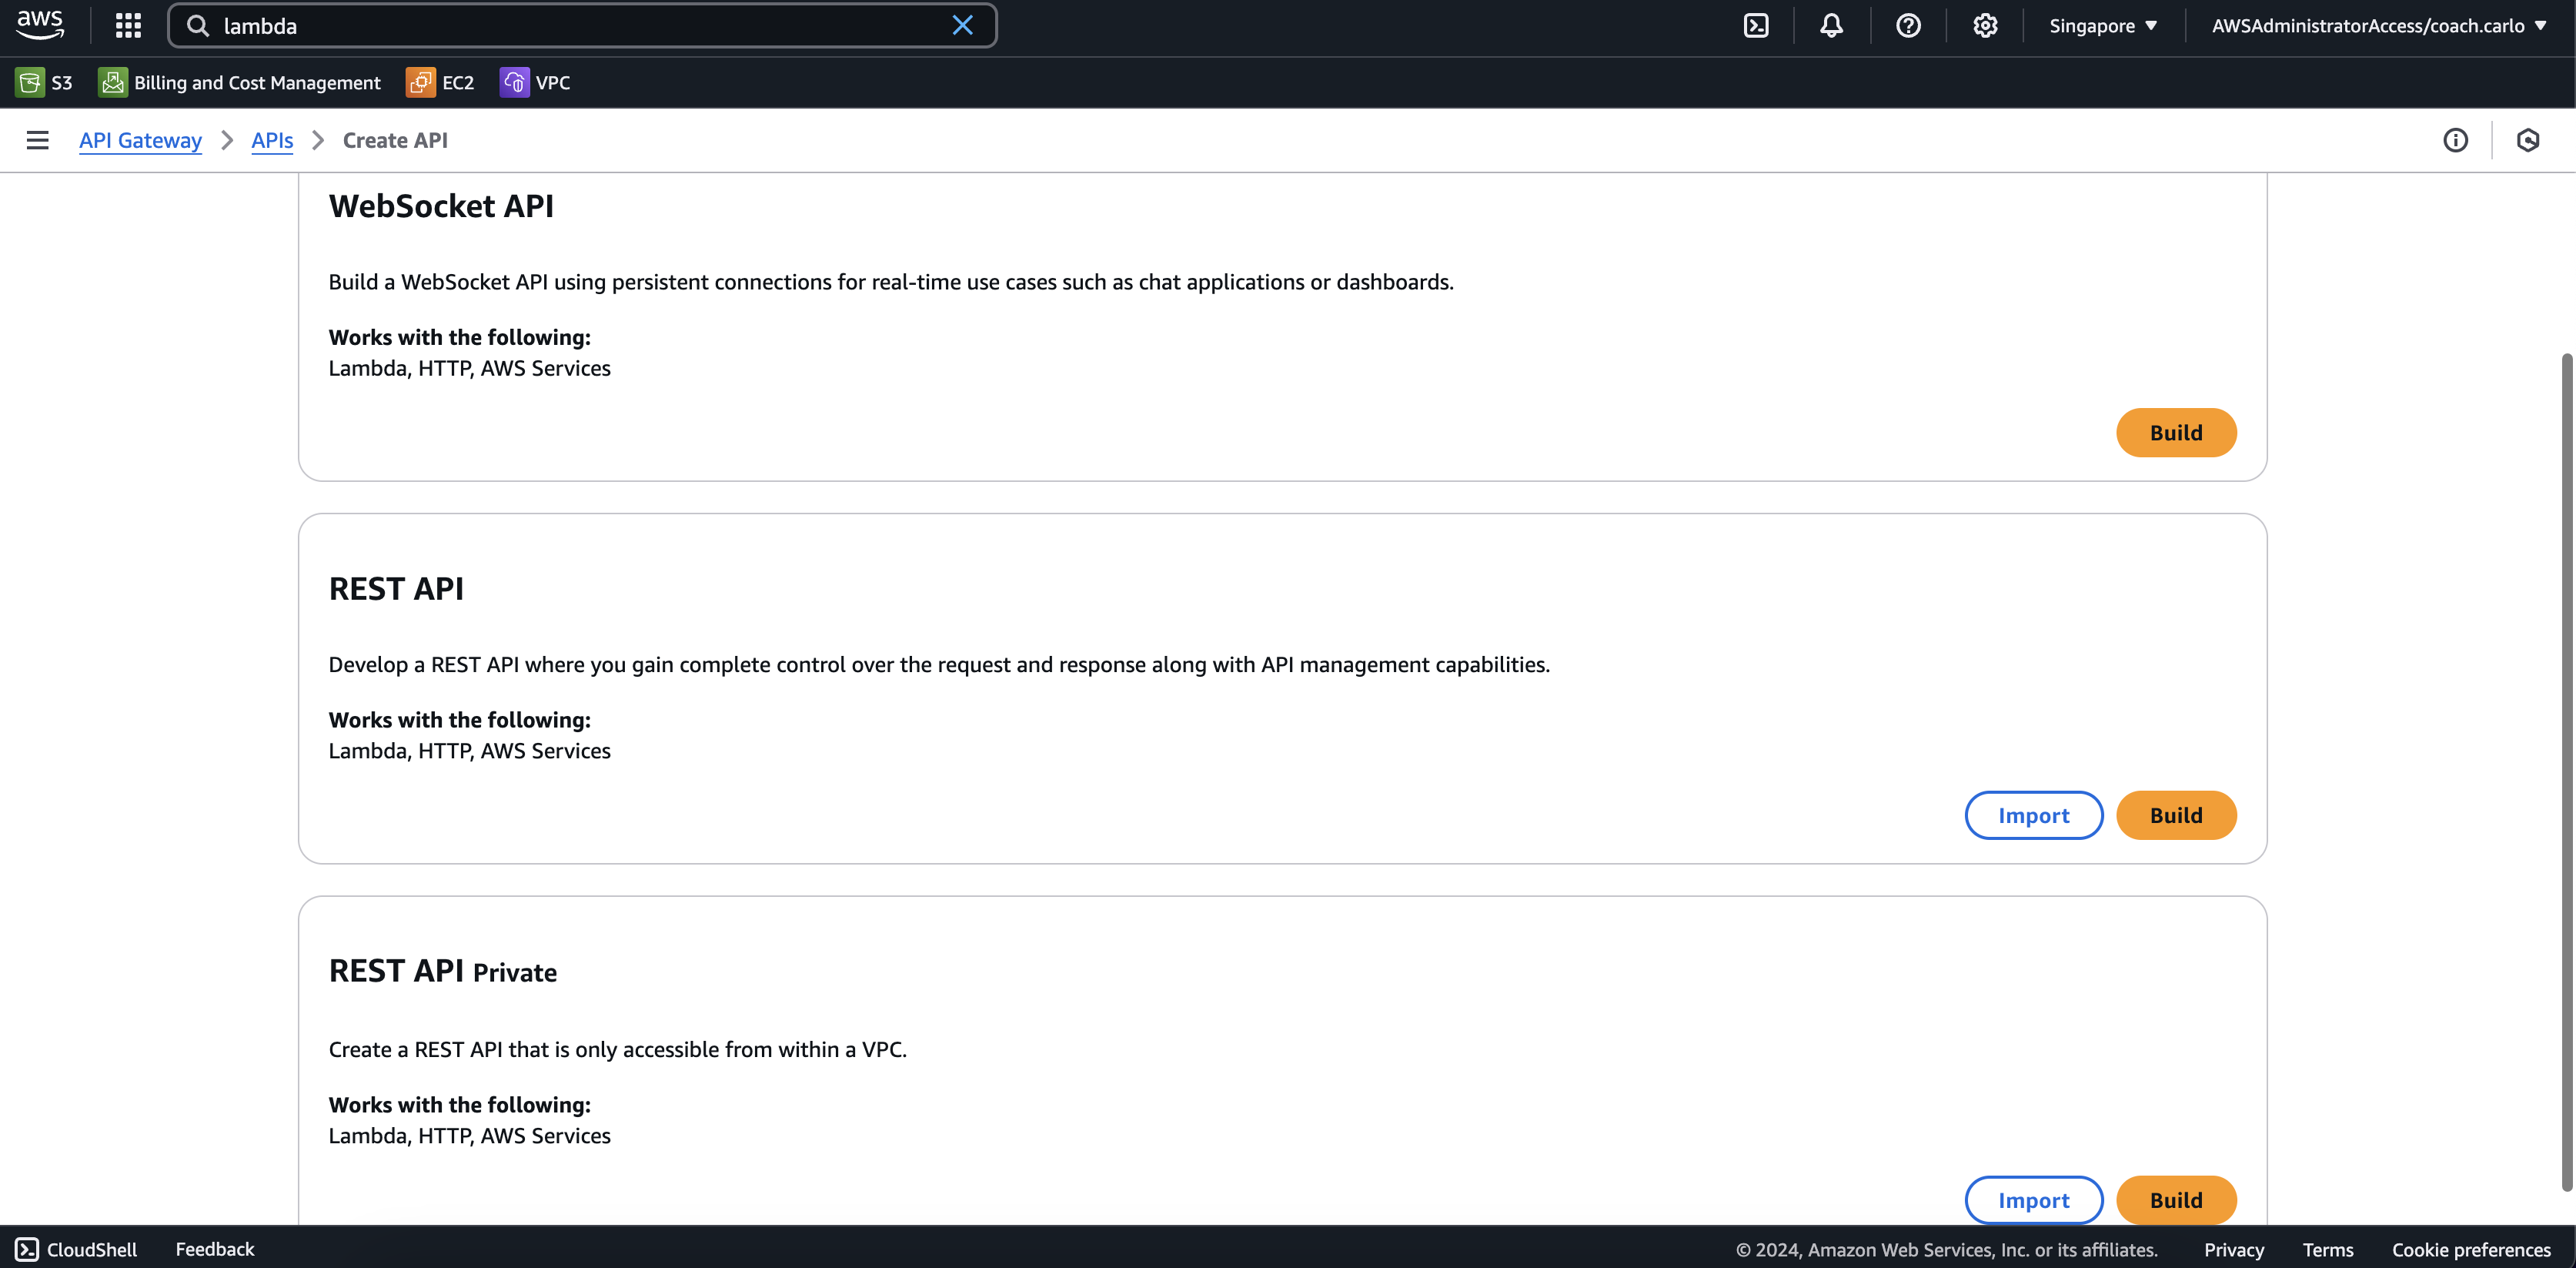Screen dimensions: 2576x1268
Task: Open the settings gear icon
Action: pos(1985,25)
